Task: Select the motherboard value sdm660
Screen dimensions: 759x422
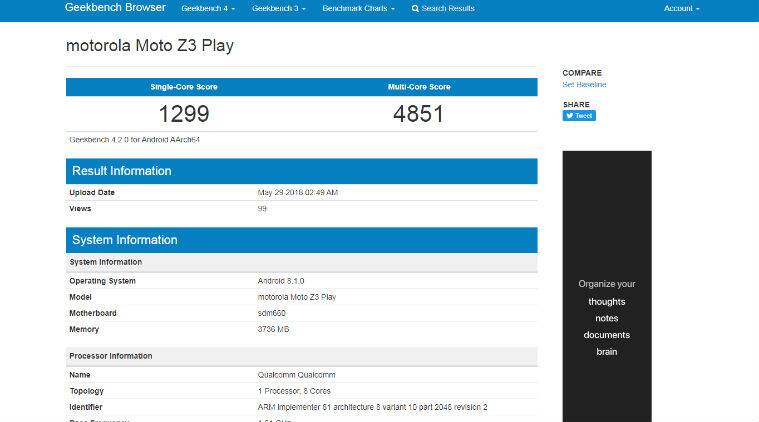Action: (272, 313)
